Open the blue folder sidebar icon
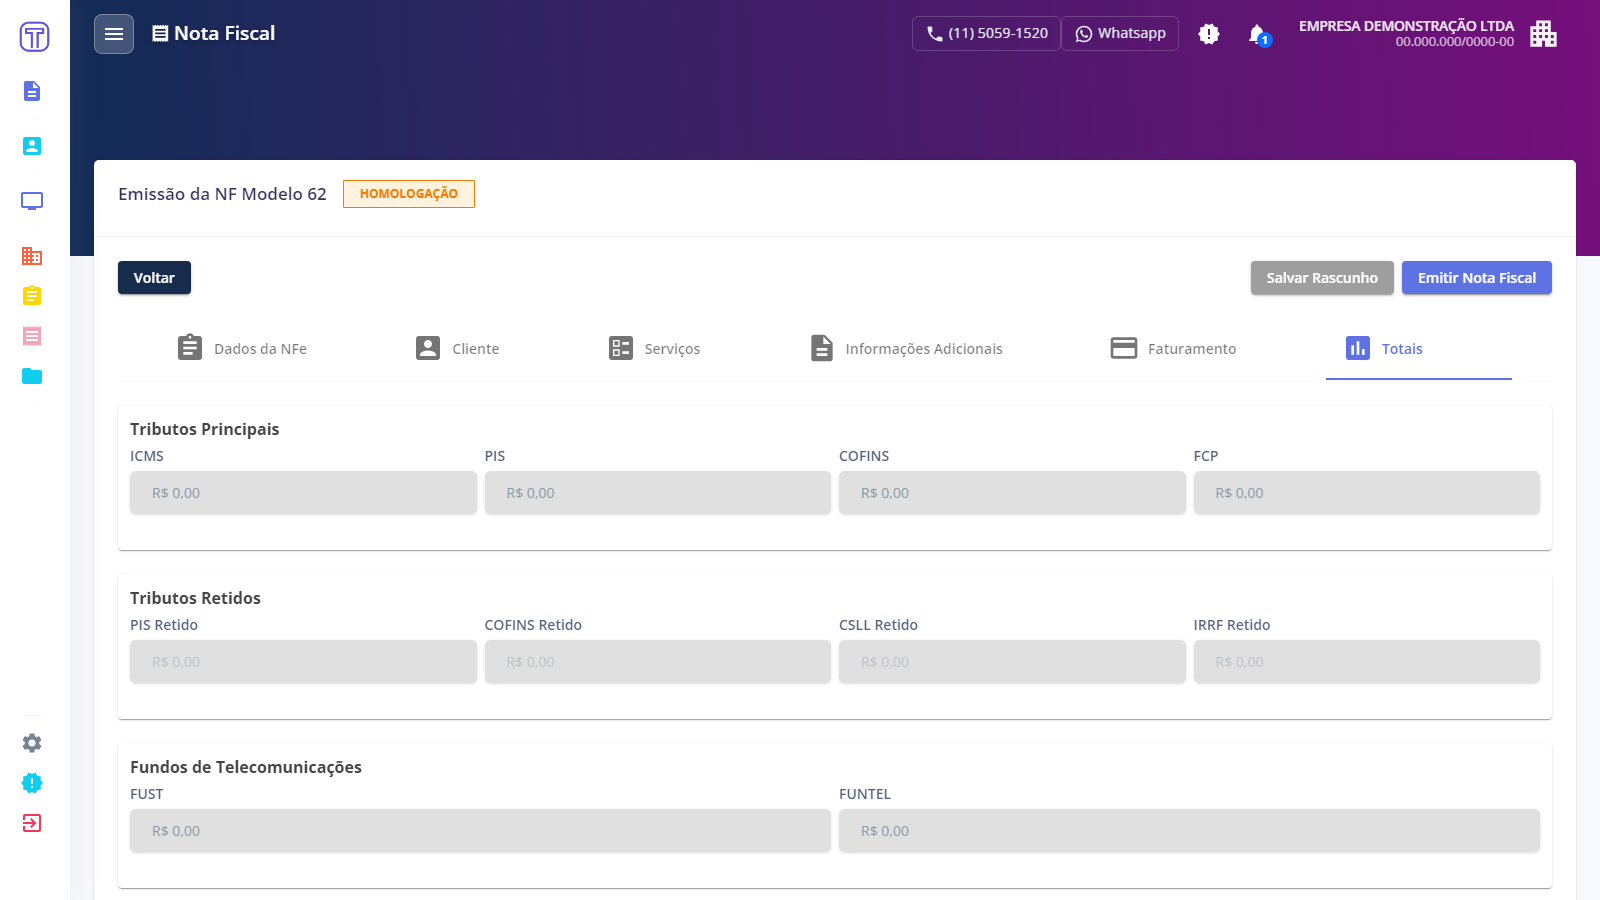Viewport: 1600px width, 900px height. (32, 376)
